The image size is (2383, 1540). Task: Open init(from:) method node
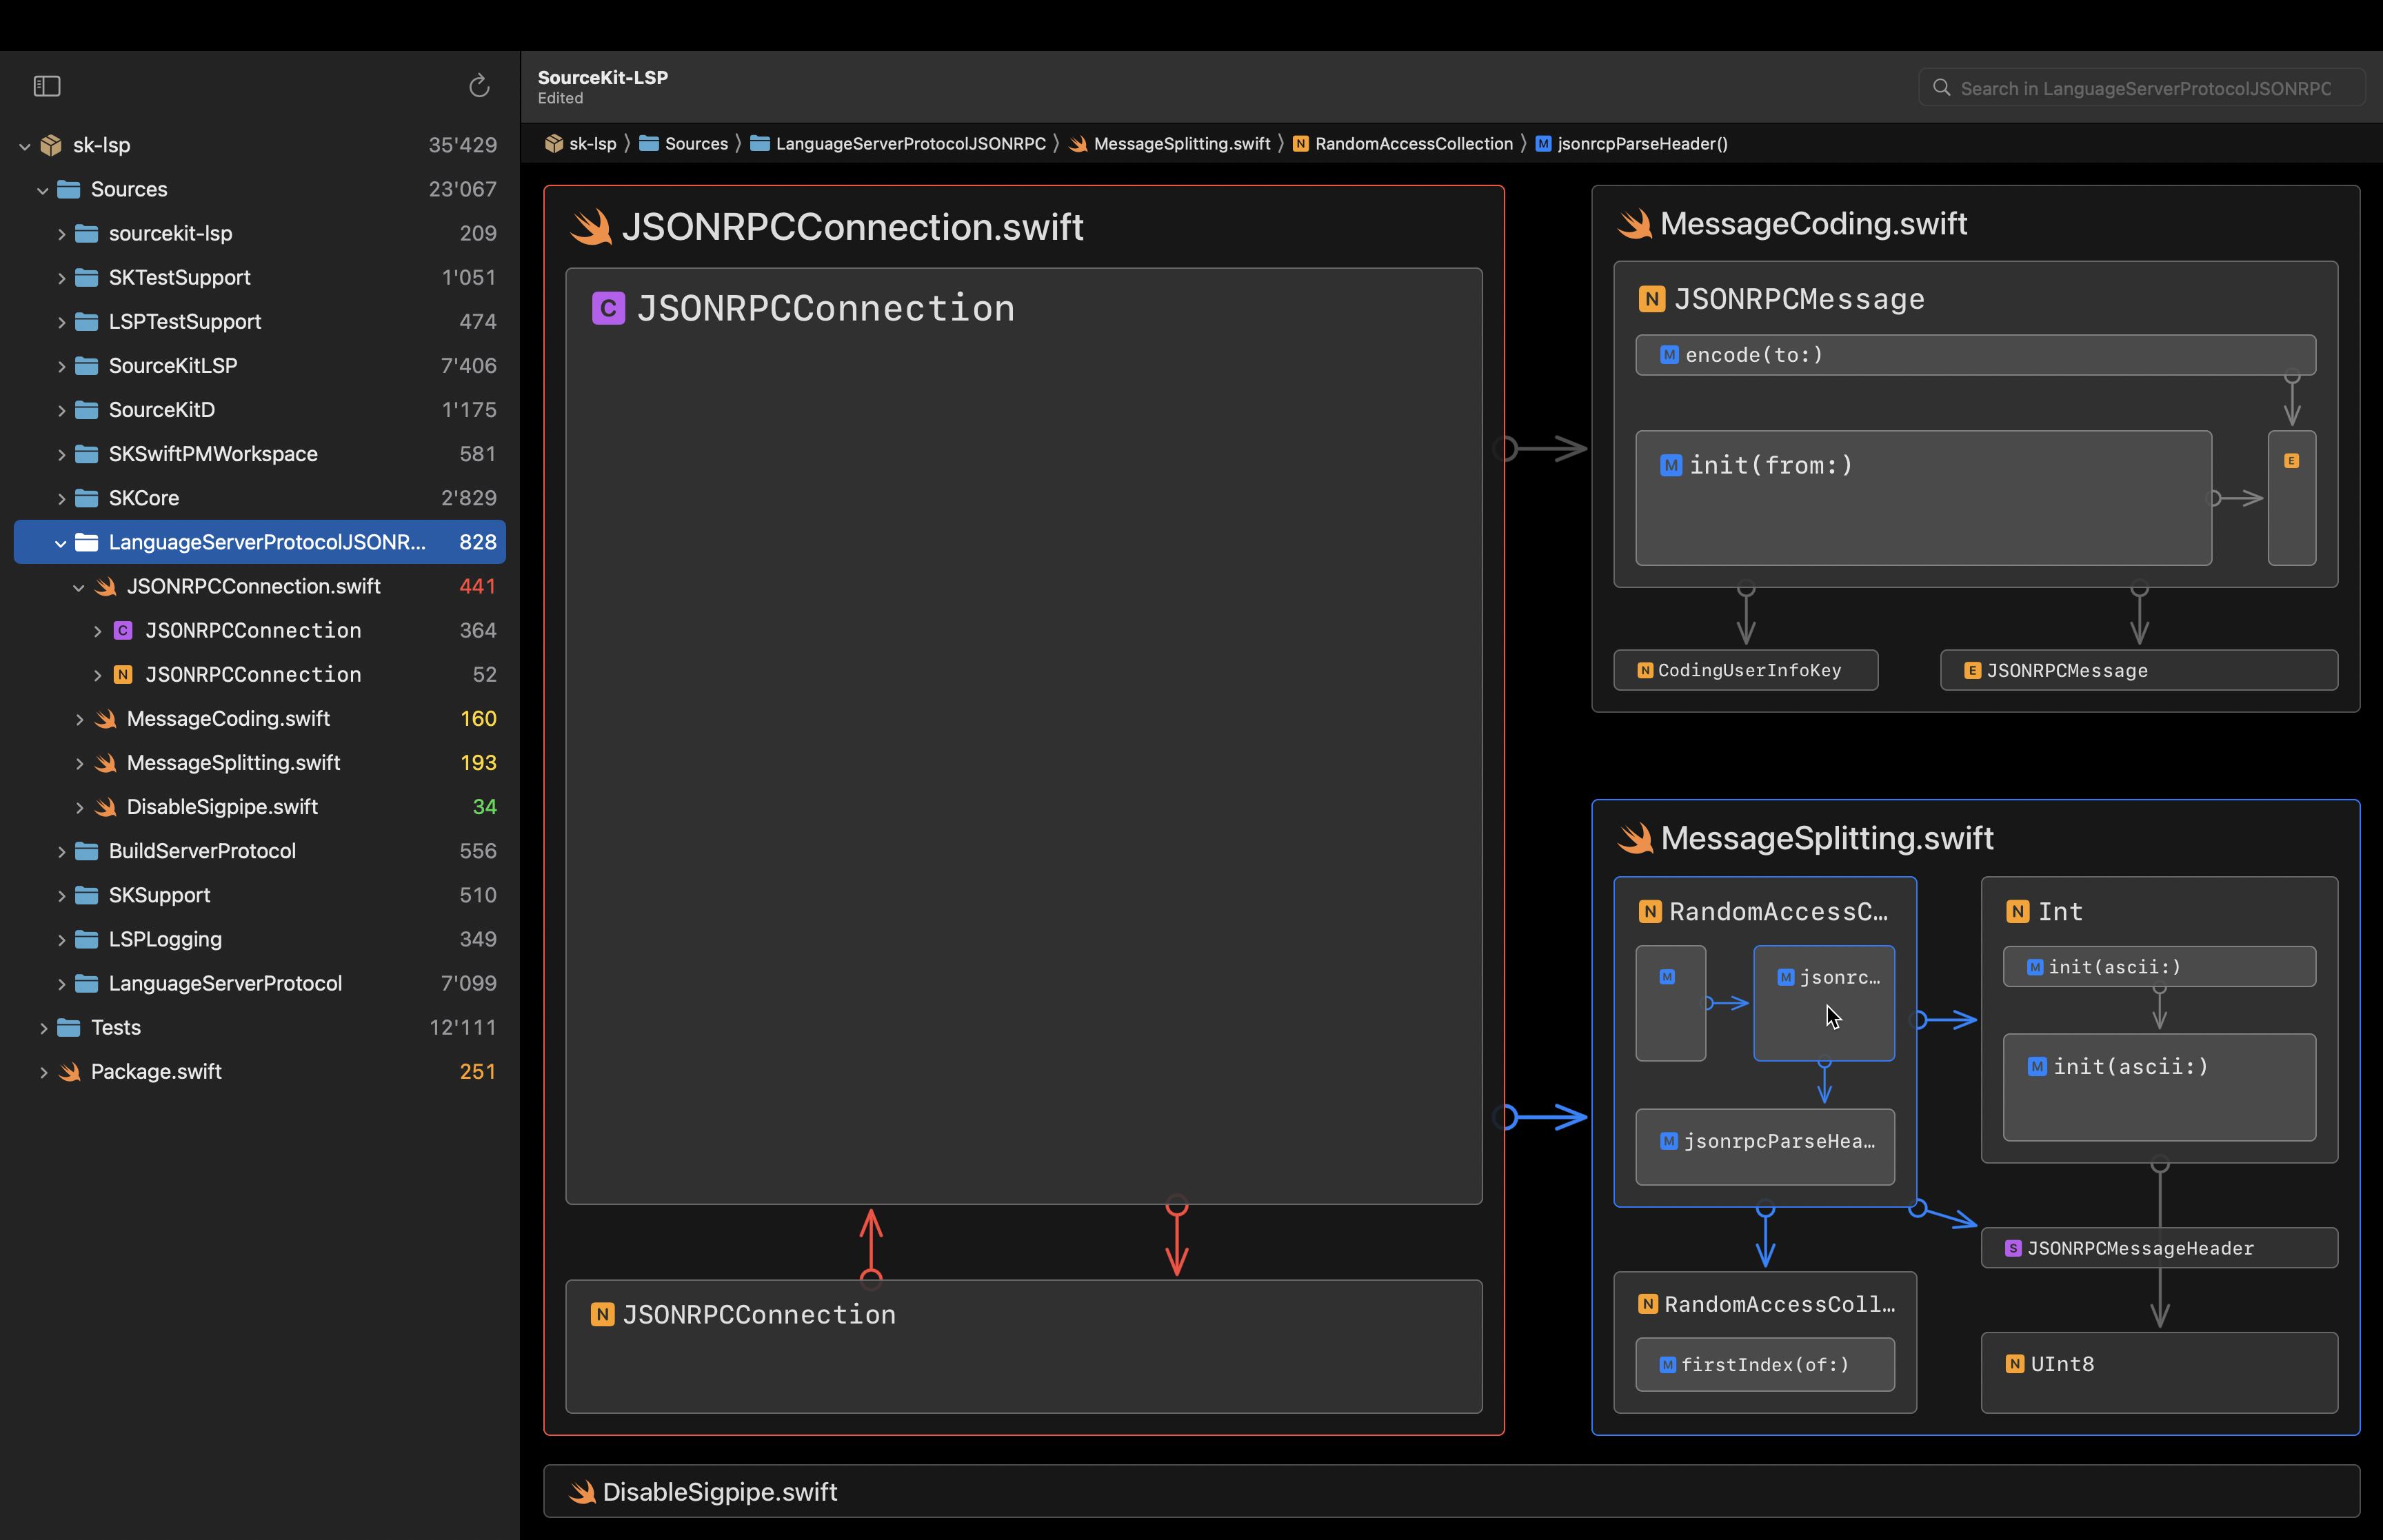[1924, 498]
